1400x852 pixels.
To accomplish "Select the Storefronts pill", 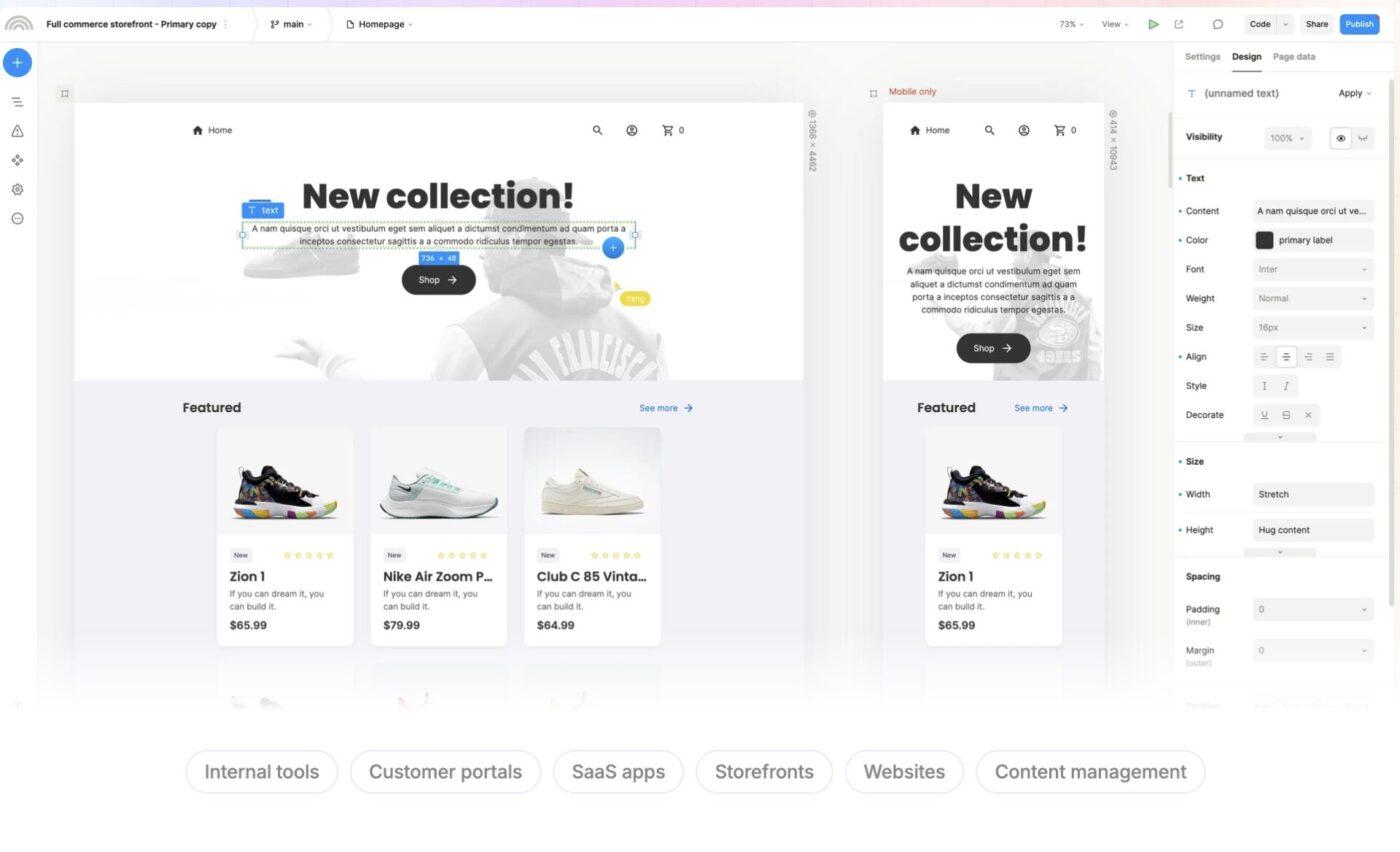I will pos(764,772).
